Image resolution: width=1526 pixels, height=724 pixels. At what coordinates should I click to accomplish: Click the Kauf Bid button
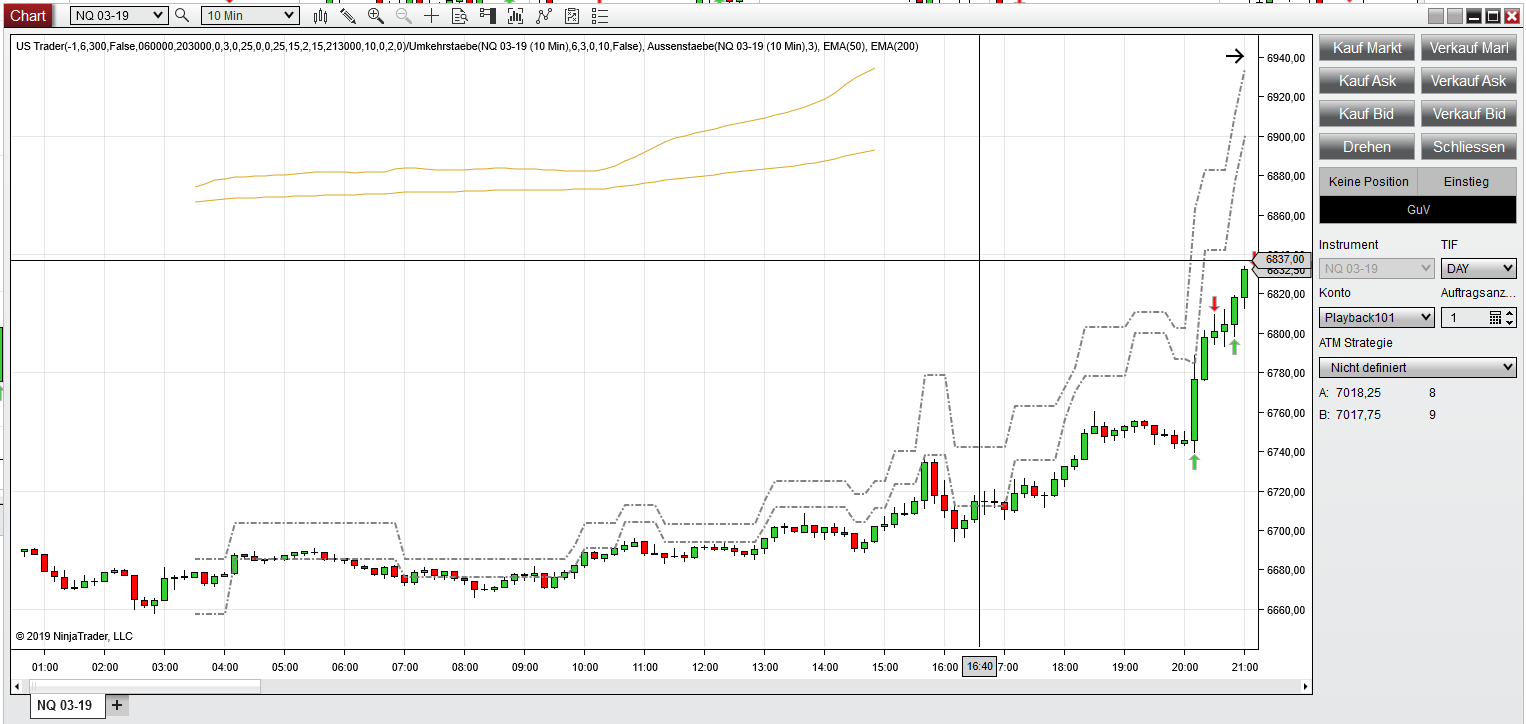(1367, 114)
